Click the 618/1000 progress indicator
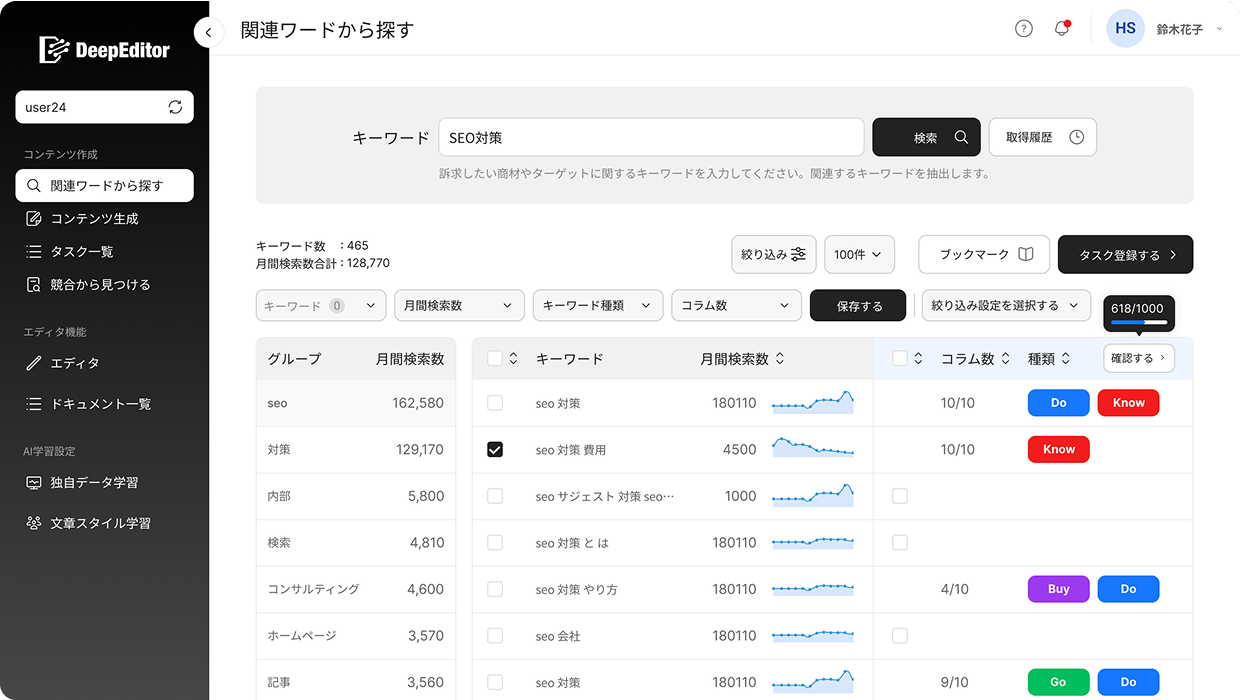The width and height of the screenshot is (1240, 700). coord(1138,313)
